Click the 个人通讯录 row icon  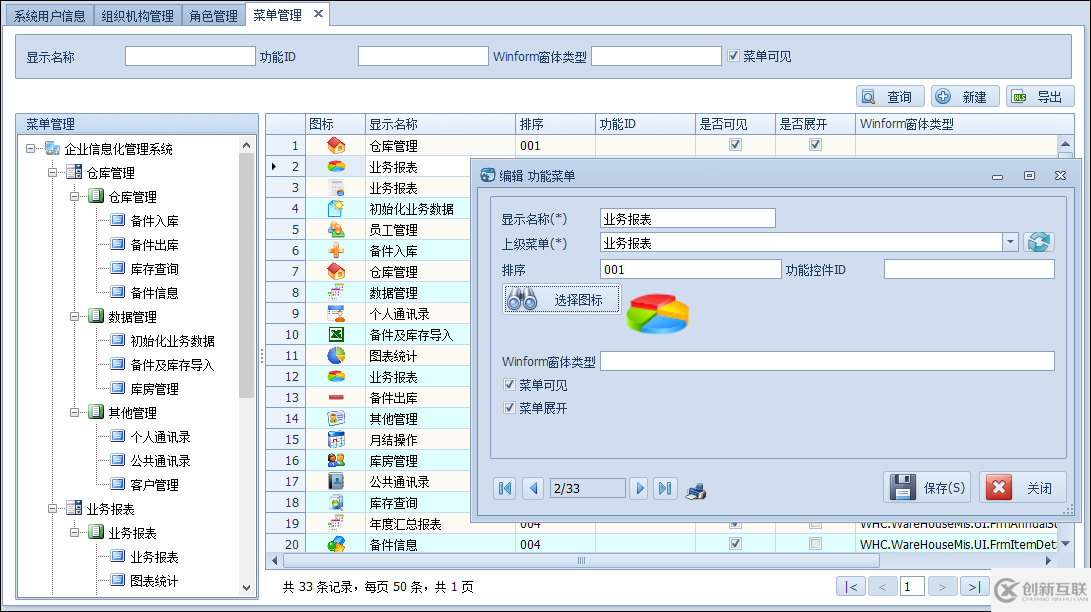pyautogui.click(x=336, y=314)
